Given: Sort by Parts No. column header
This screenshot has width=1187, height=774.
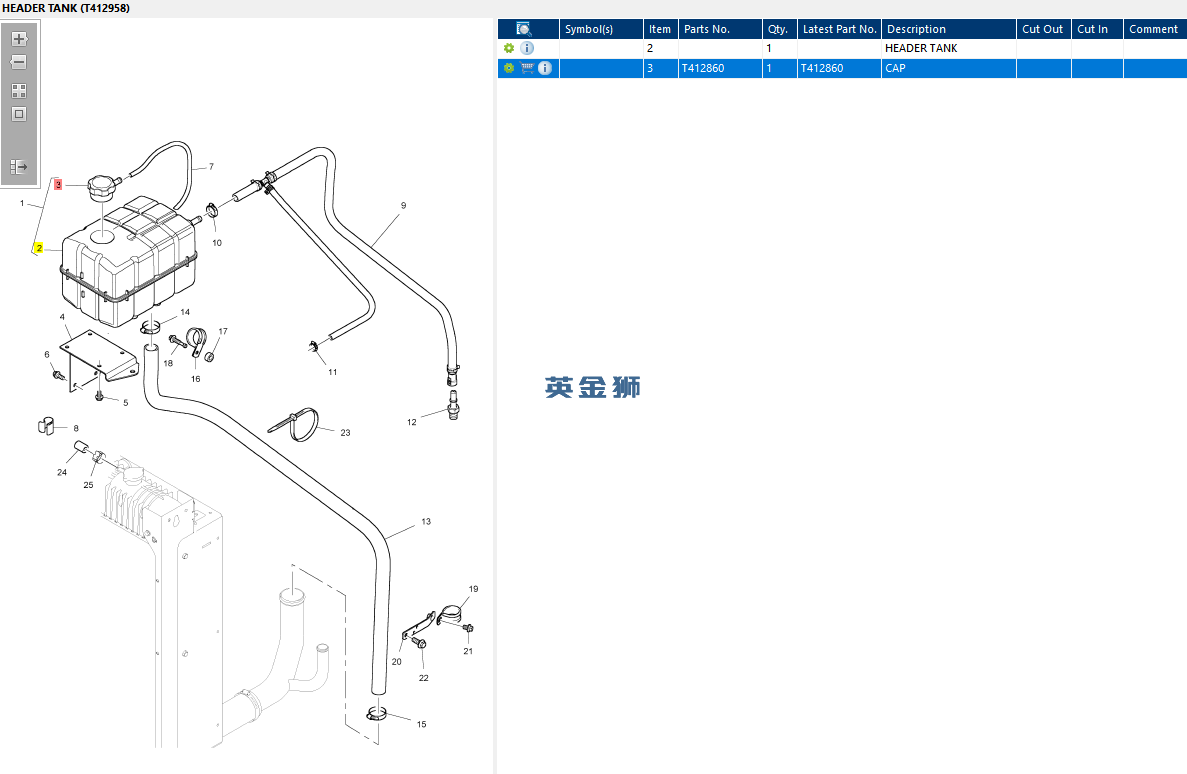Looking at the screenshot, I should pos(720,29).
